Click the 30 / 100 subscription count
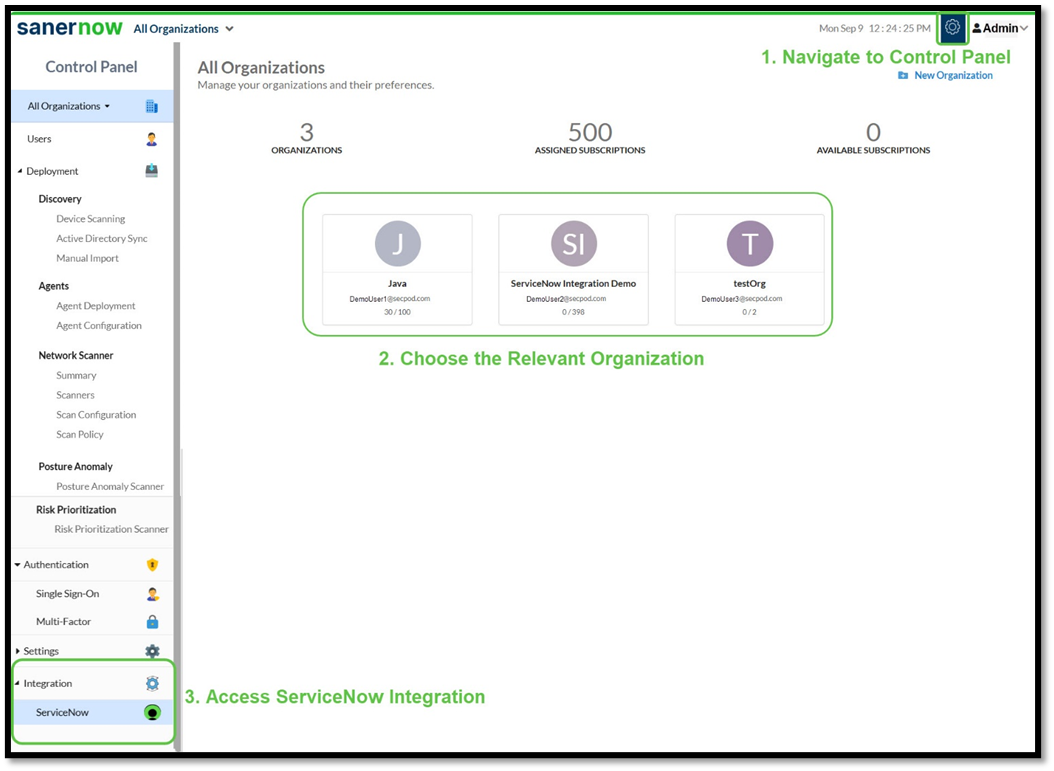The height and width of the screenshot is (771, 1054). coord(397,312)
